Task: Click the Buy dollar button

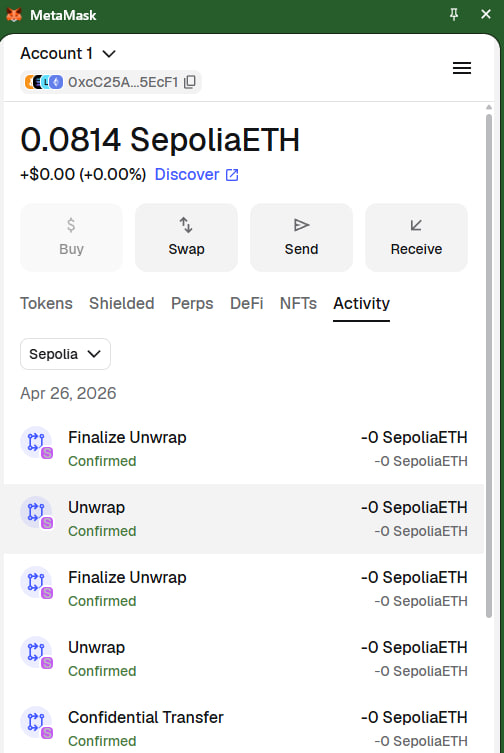Action: coord(71,237)
